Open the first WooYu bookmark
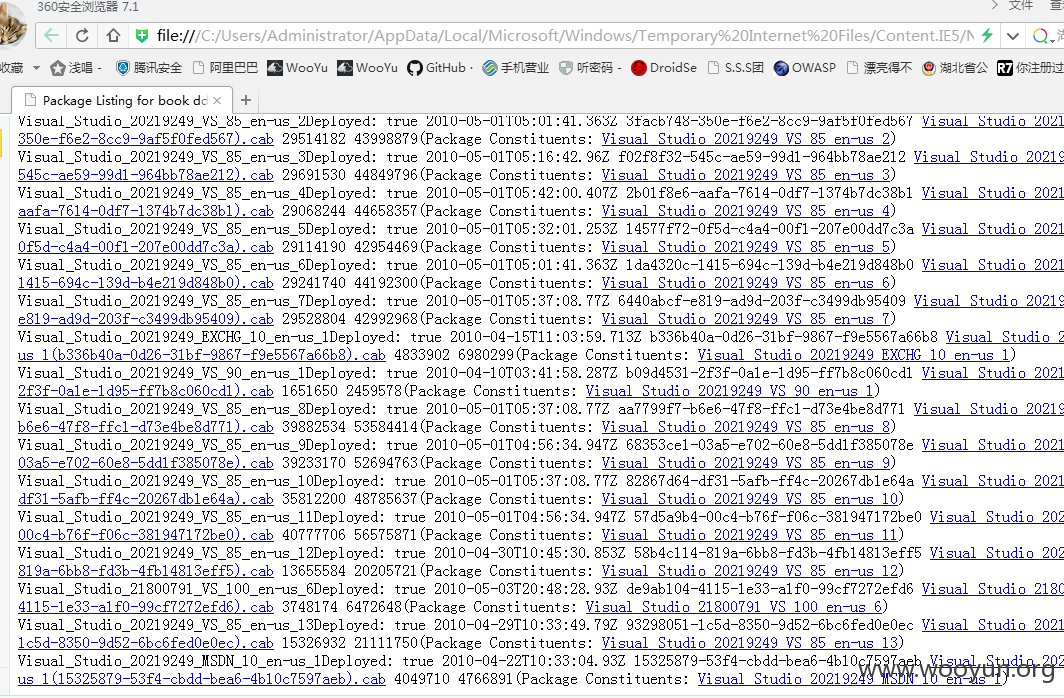This screenshot has width=1064, height=698. [297, 68]
